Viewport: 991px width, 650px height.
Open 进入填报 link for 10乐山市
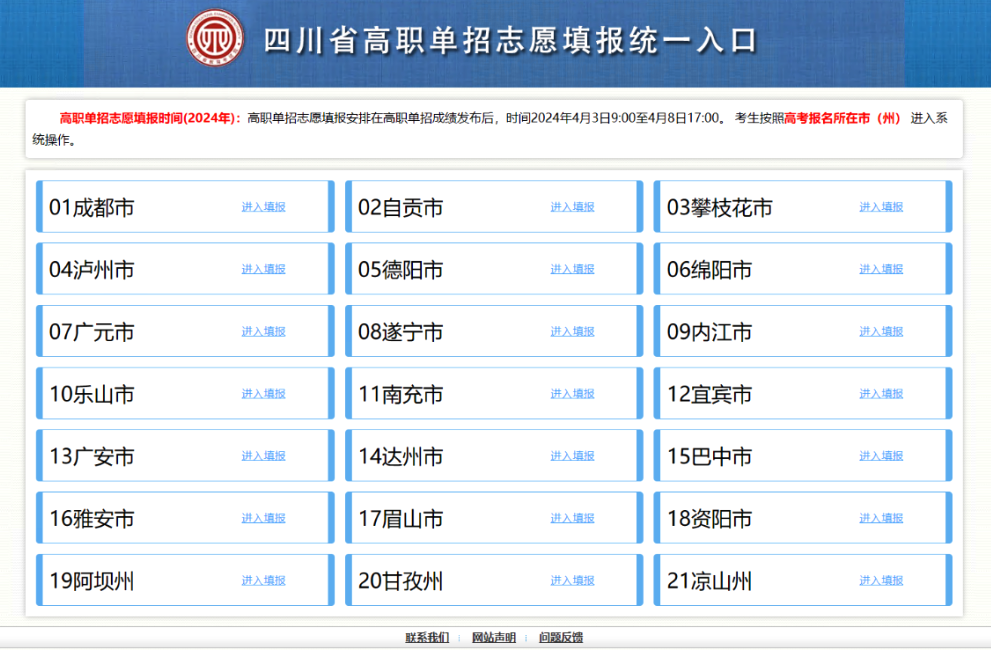click(263, 393)
